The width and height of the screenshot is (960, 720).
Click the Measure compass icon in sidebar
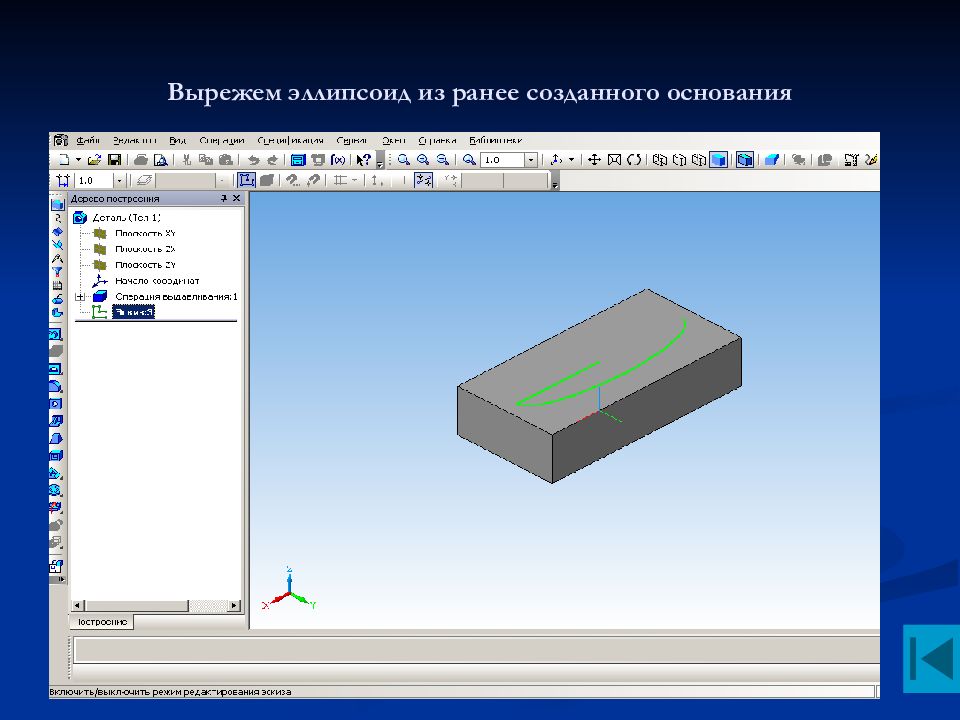pos(57,258)
